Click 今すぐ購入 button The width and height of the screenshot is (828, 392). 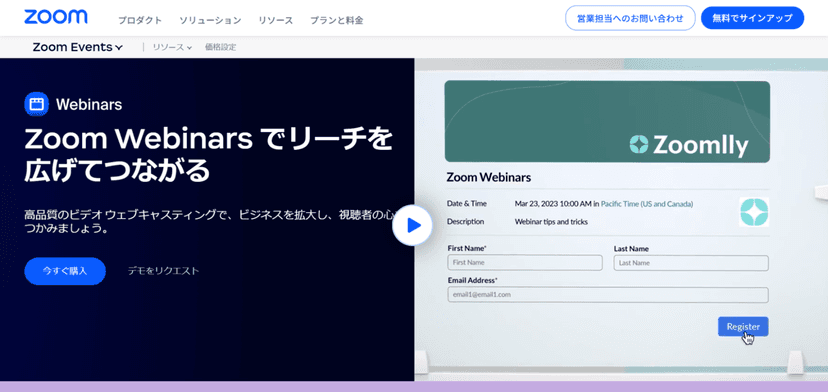coord(65,271)
